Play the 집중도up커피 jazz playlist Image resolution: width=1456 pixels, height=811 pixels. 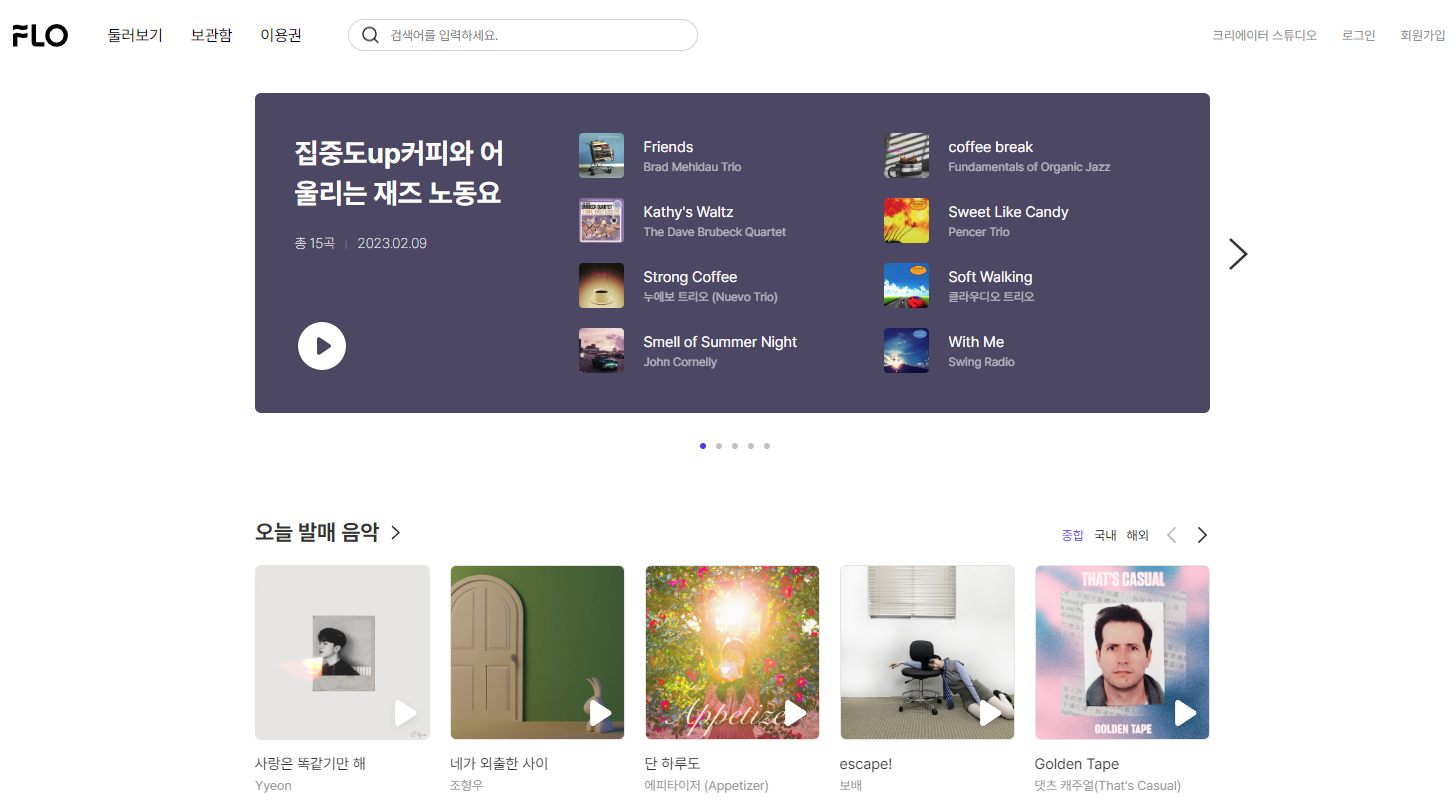pos(322,346)
